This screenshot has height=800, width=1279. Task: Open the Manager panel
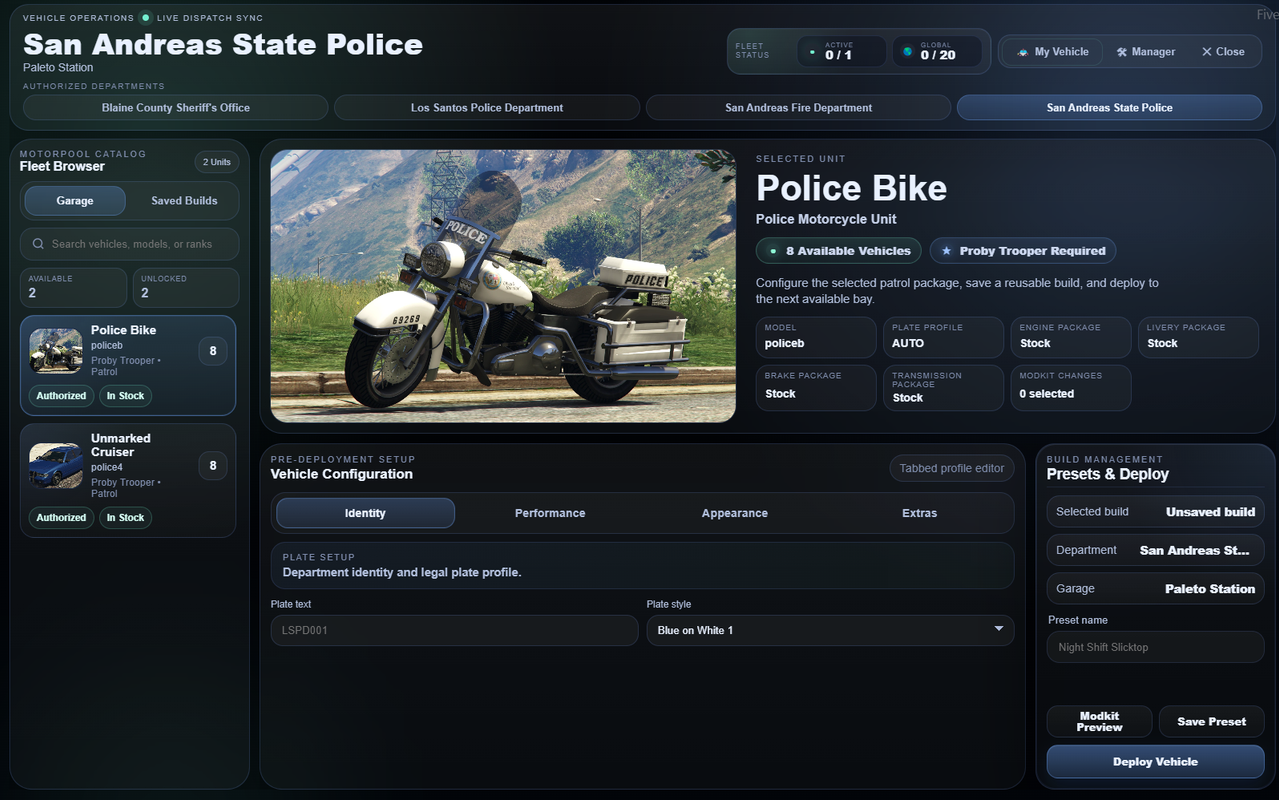click(x=1145, y=52)
